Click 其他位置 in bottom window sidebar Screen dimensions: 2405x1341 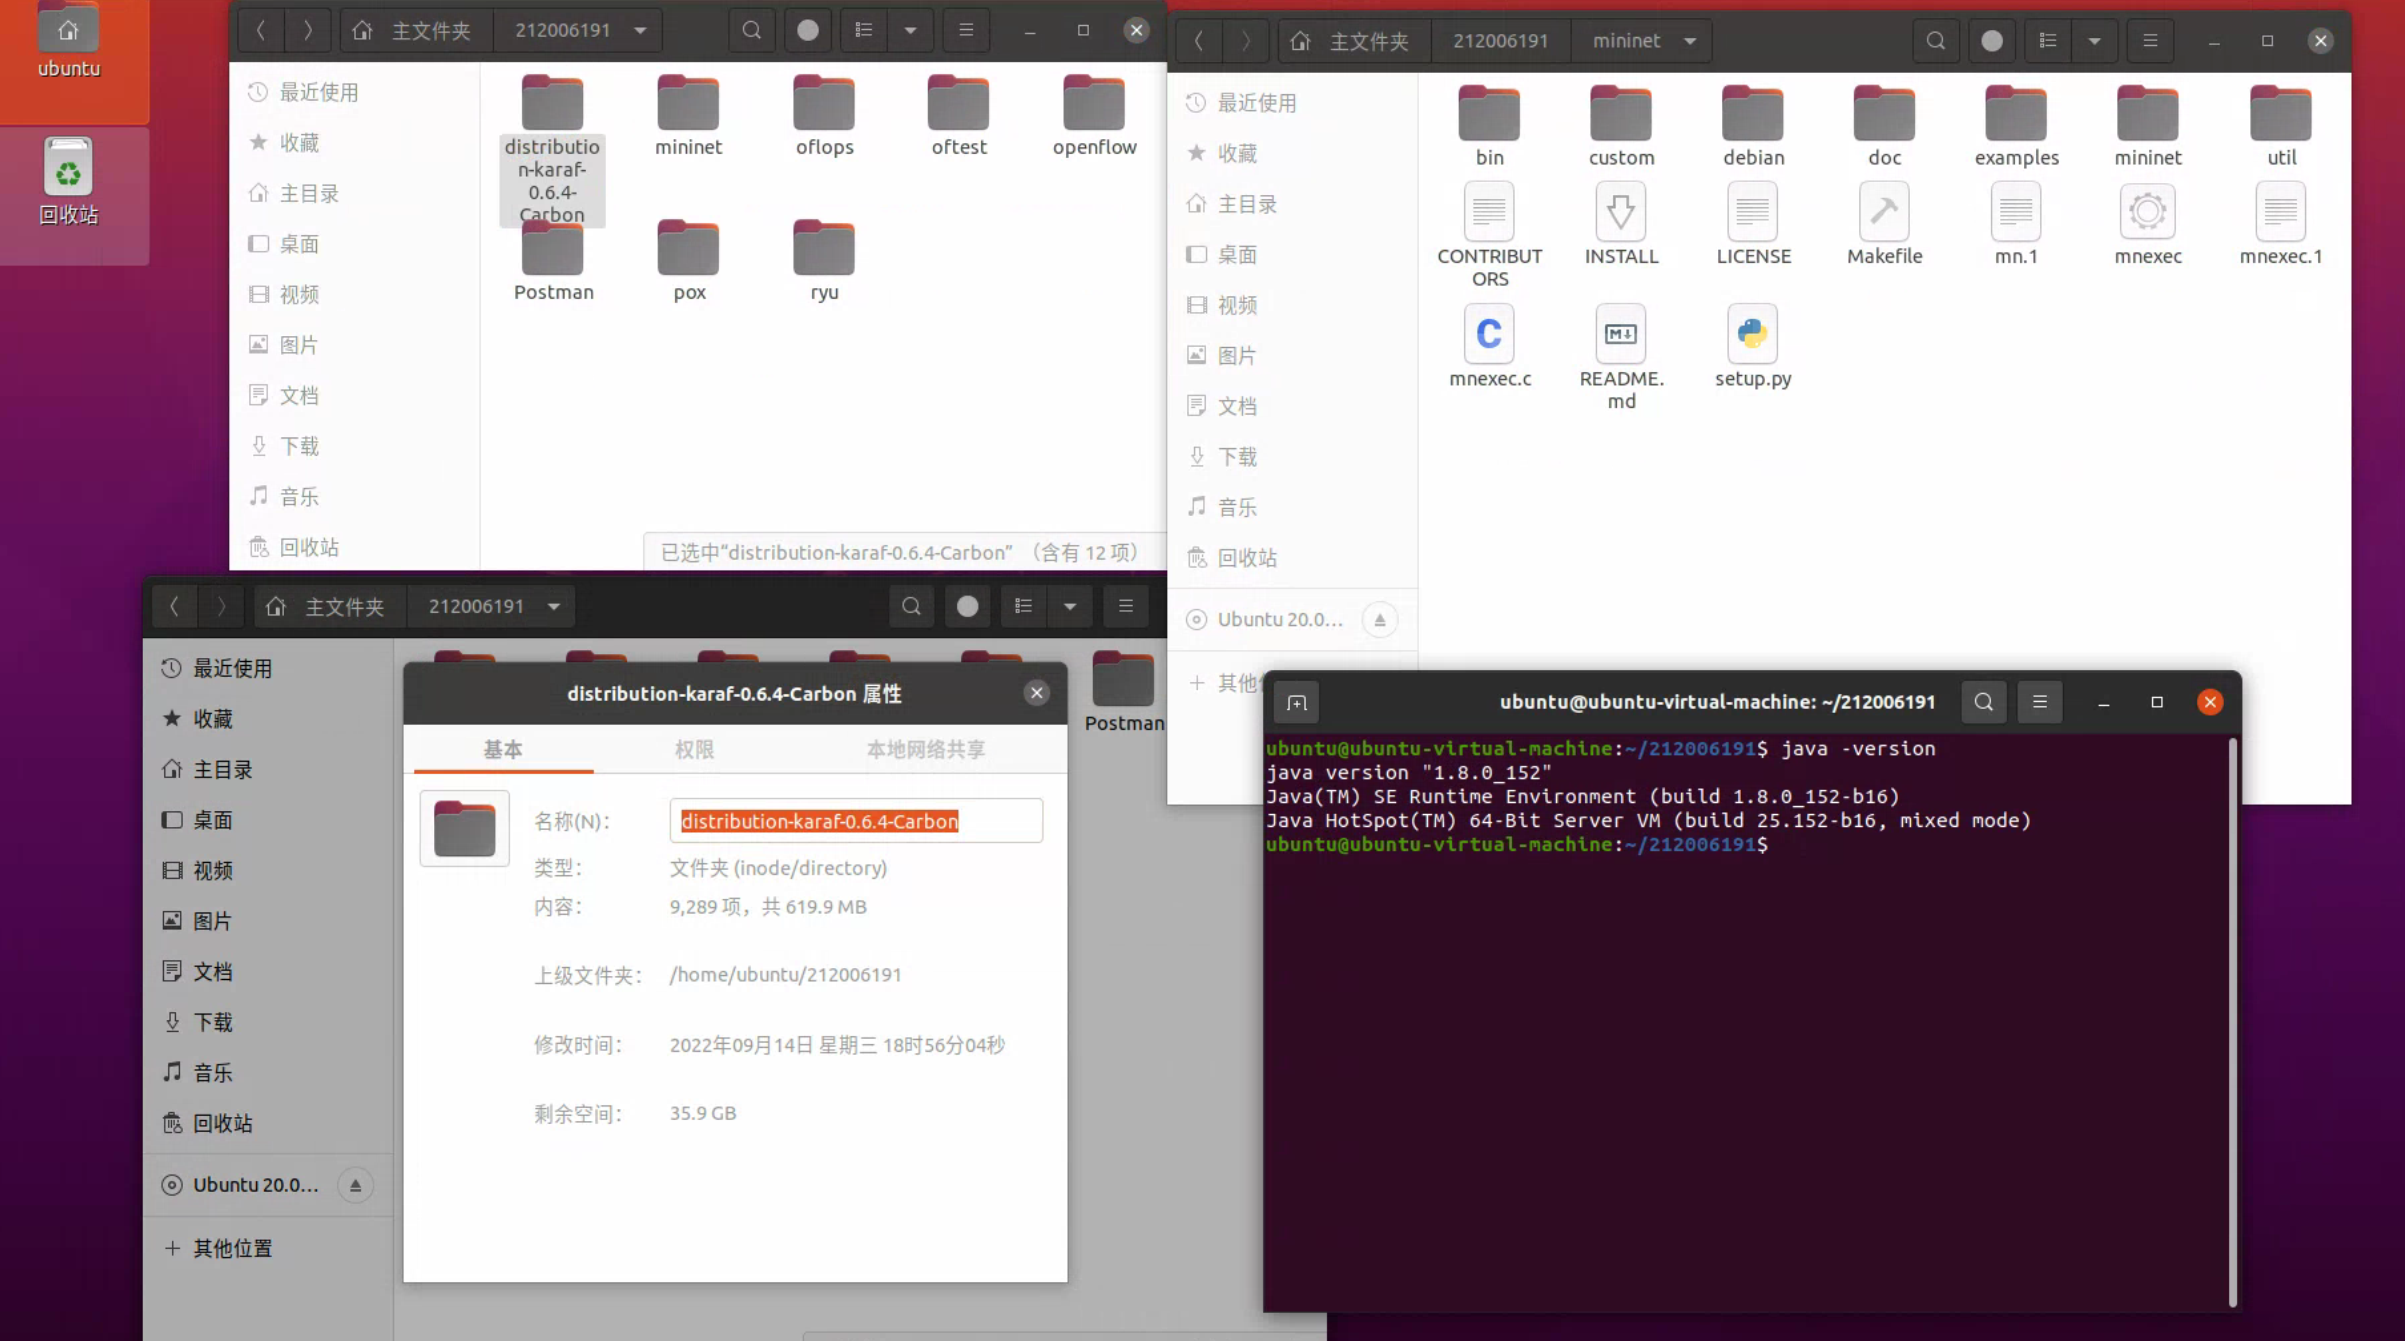(232, 1248)
